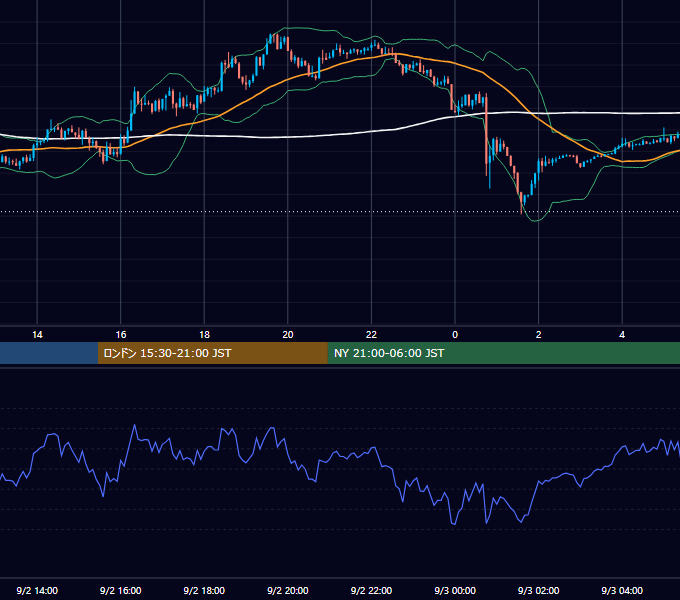
Task: Click the 22 hour axis label
Action: click(371, 335)
